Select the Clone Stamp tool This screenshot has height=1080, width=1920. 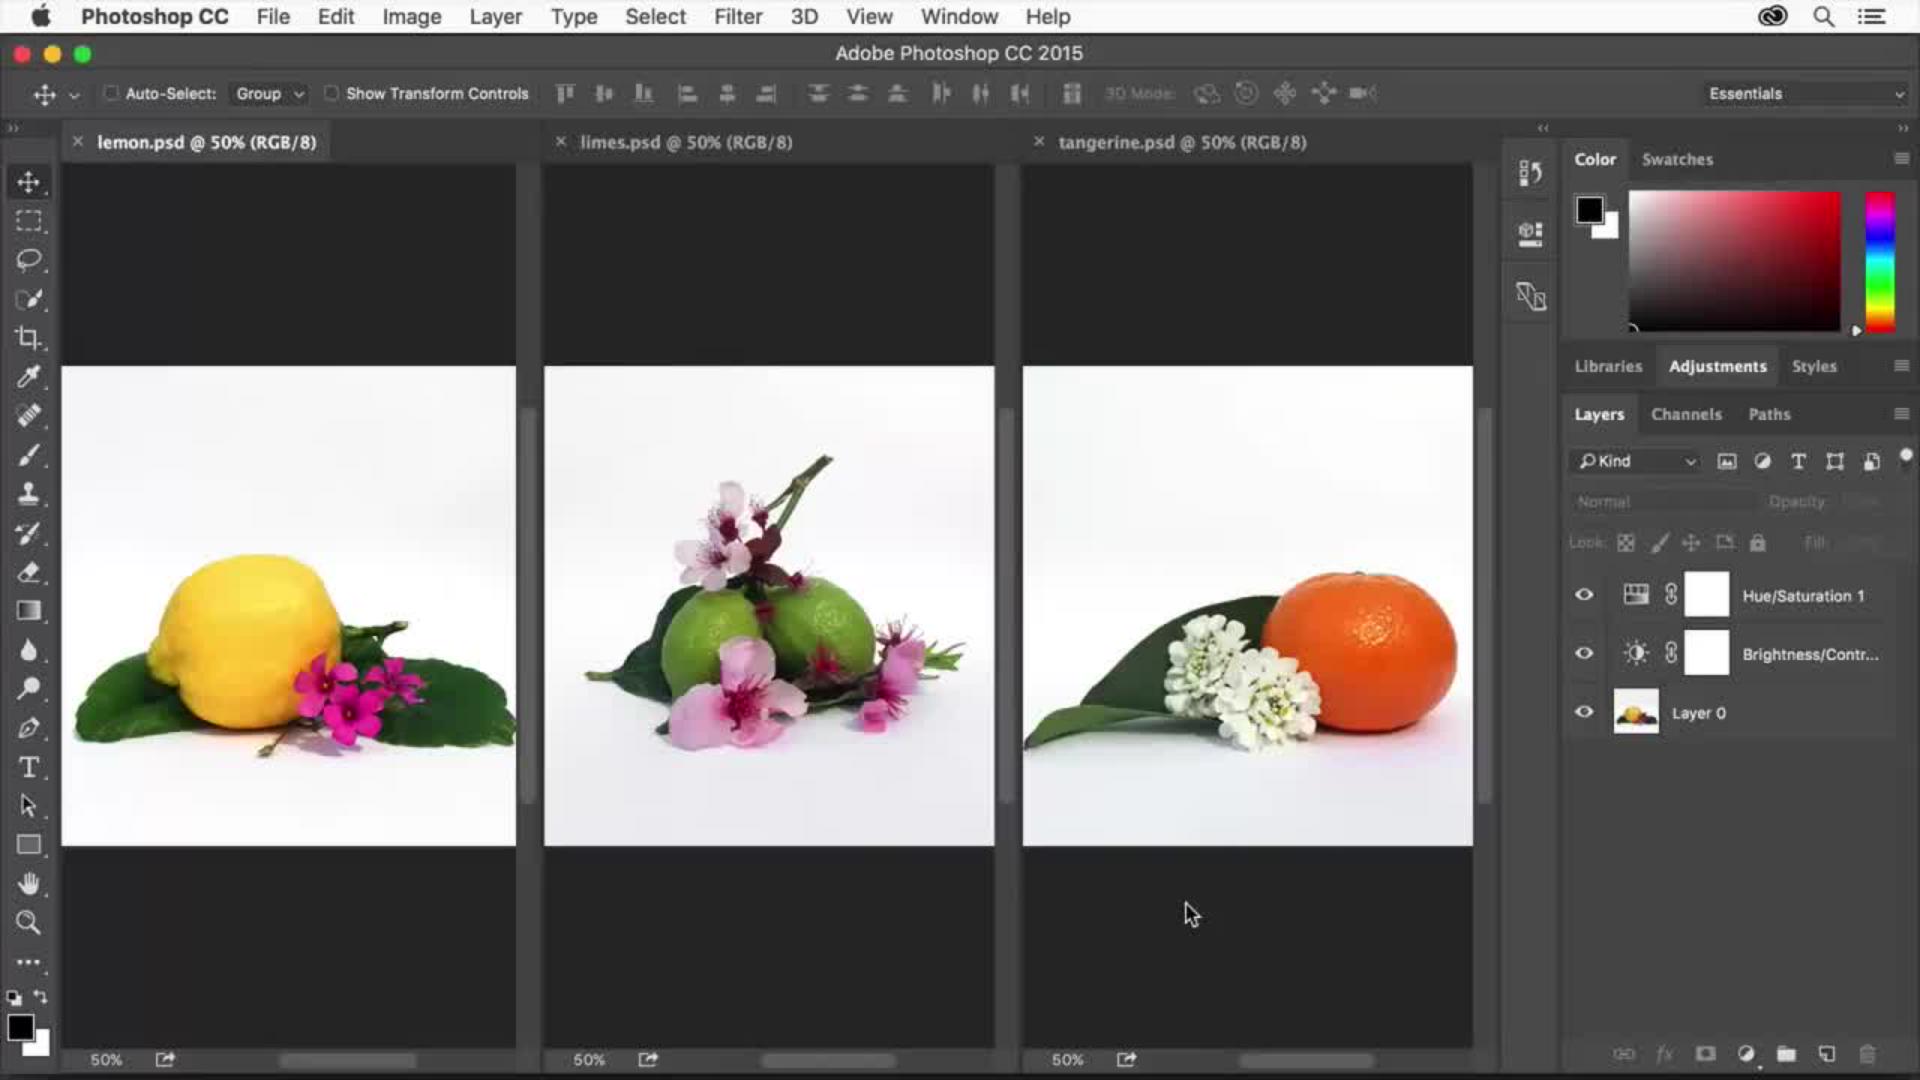point(28,494)
